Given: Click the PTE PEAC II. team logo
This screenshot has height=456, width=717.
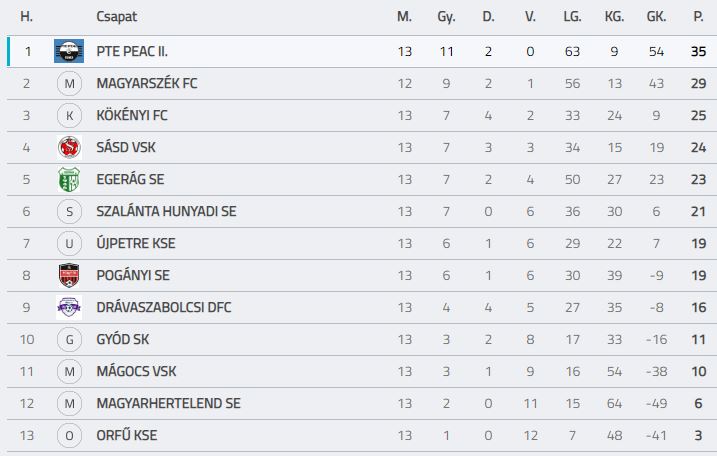Looking at the screenshot, I should (69, 51).
